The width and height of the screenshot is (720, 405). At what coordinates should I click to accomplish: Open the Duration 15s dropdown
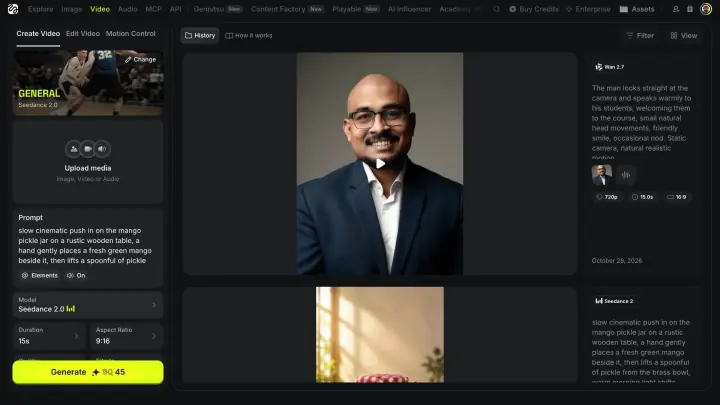pos(49,336)
